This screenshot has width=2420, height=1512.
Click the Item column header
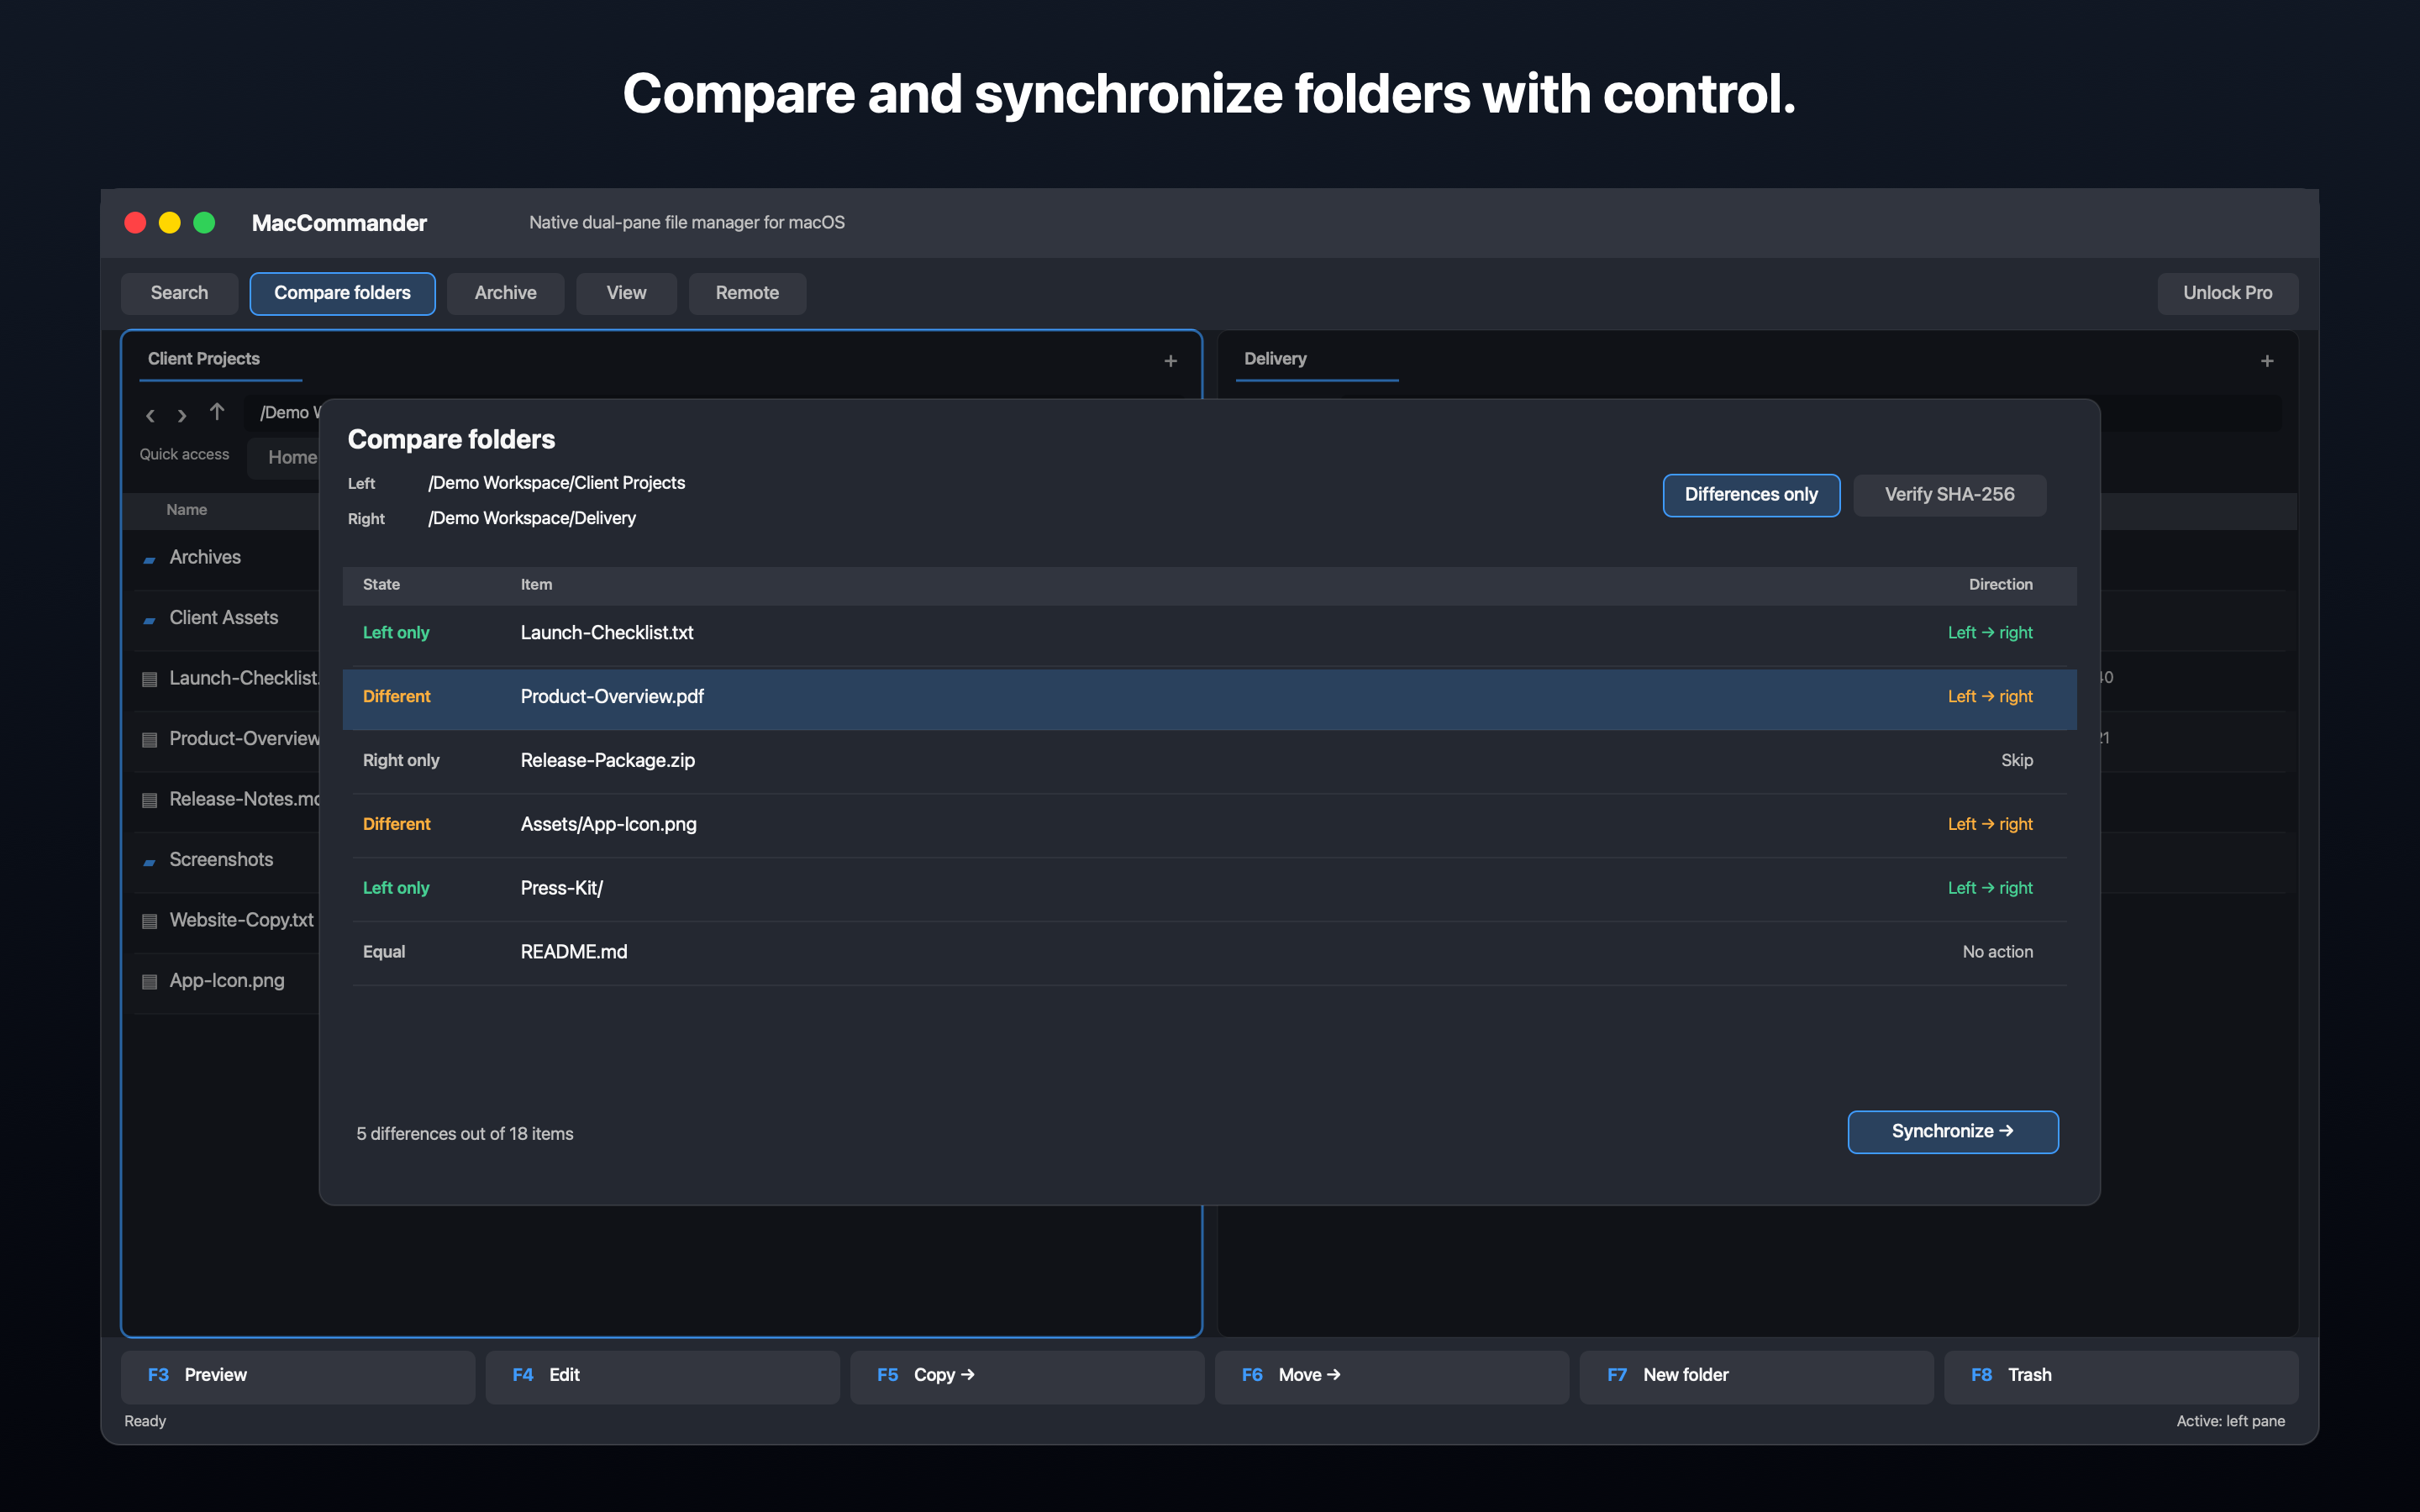click(536, 585)
